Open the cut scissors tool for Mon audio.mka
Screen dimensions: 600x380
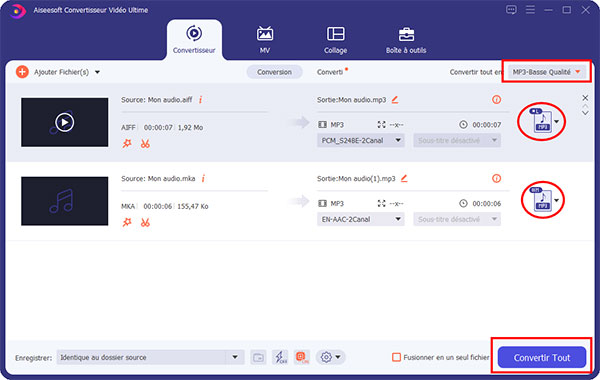145,222
